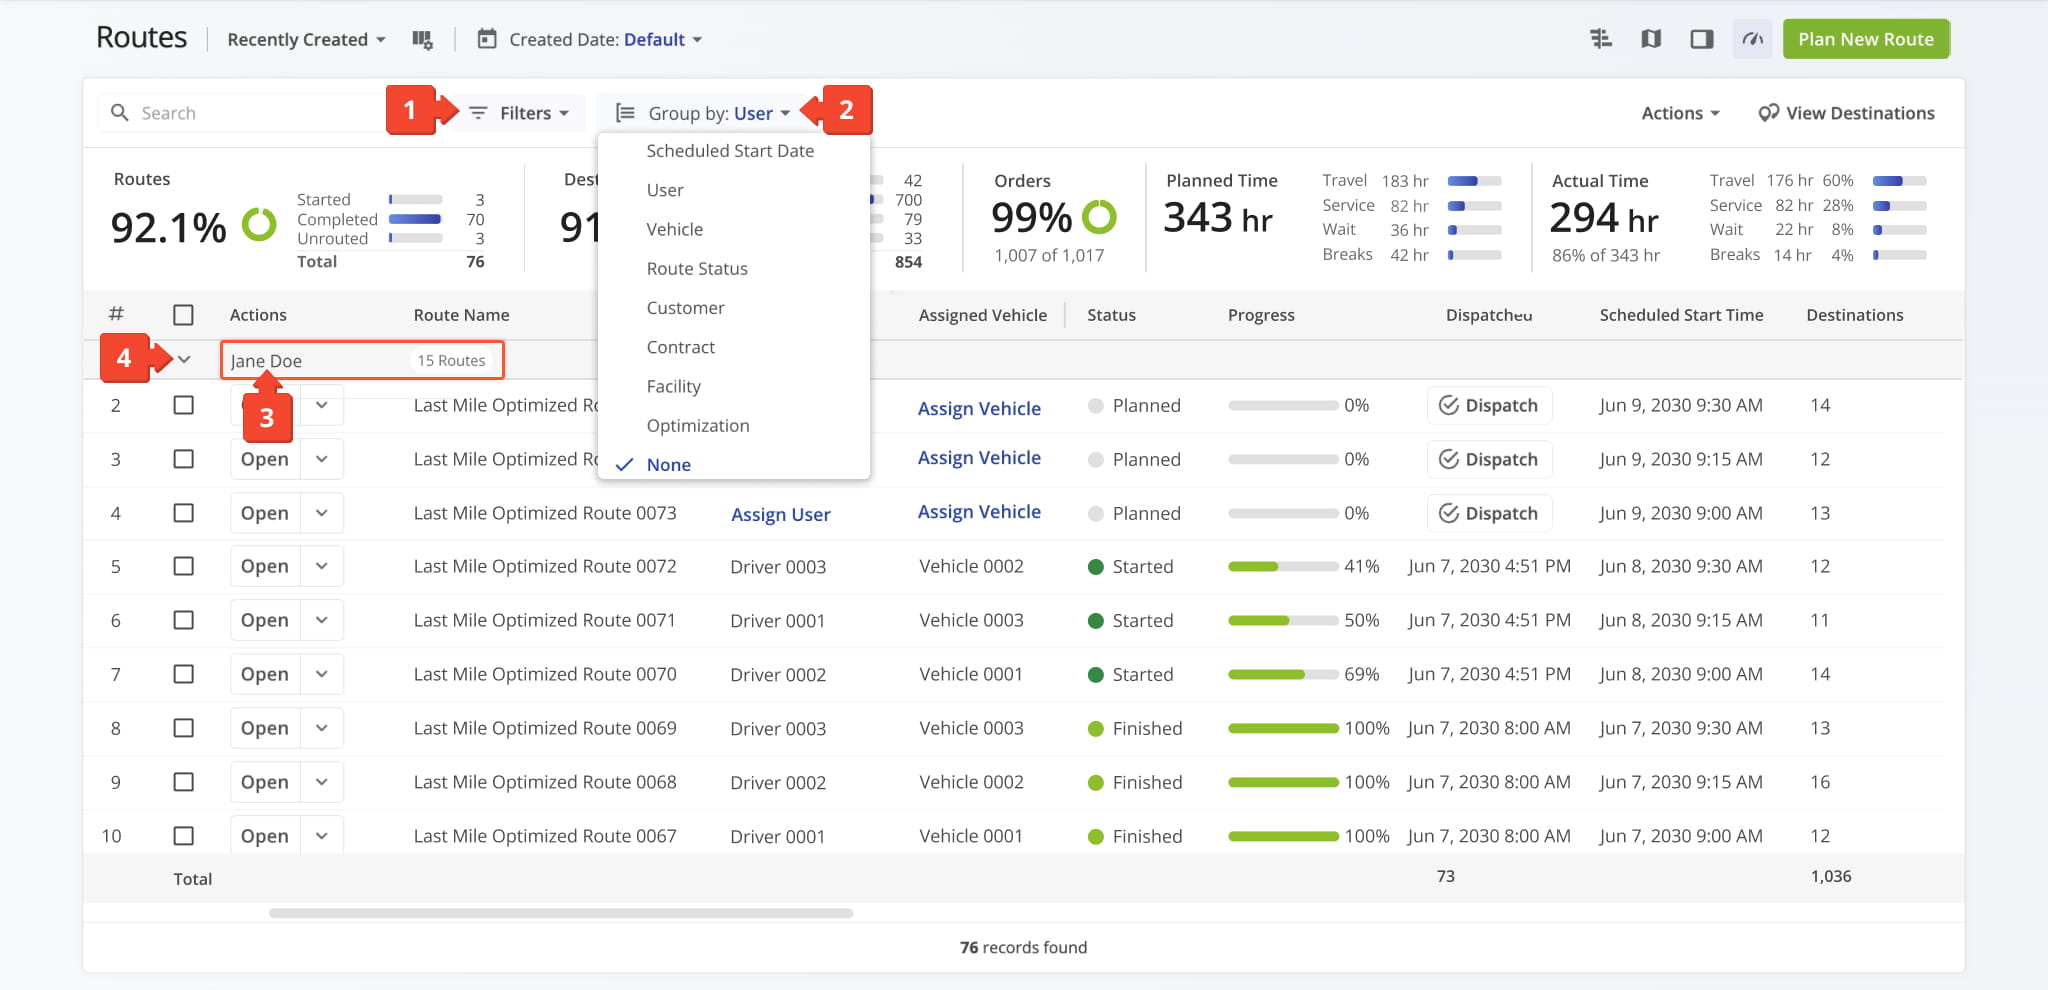
Task: Click the calendar icon for Created Date
Action: [487, 39]
